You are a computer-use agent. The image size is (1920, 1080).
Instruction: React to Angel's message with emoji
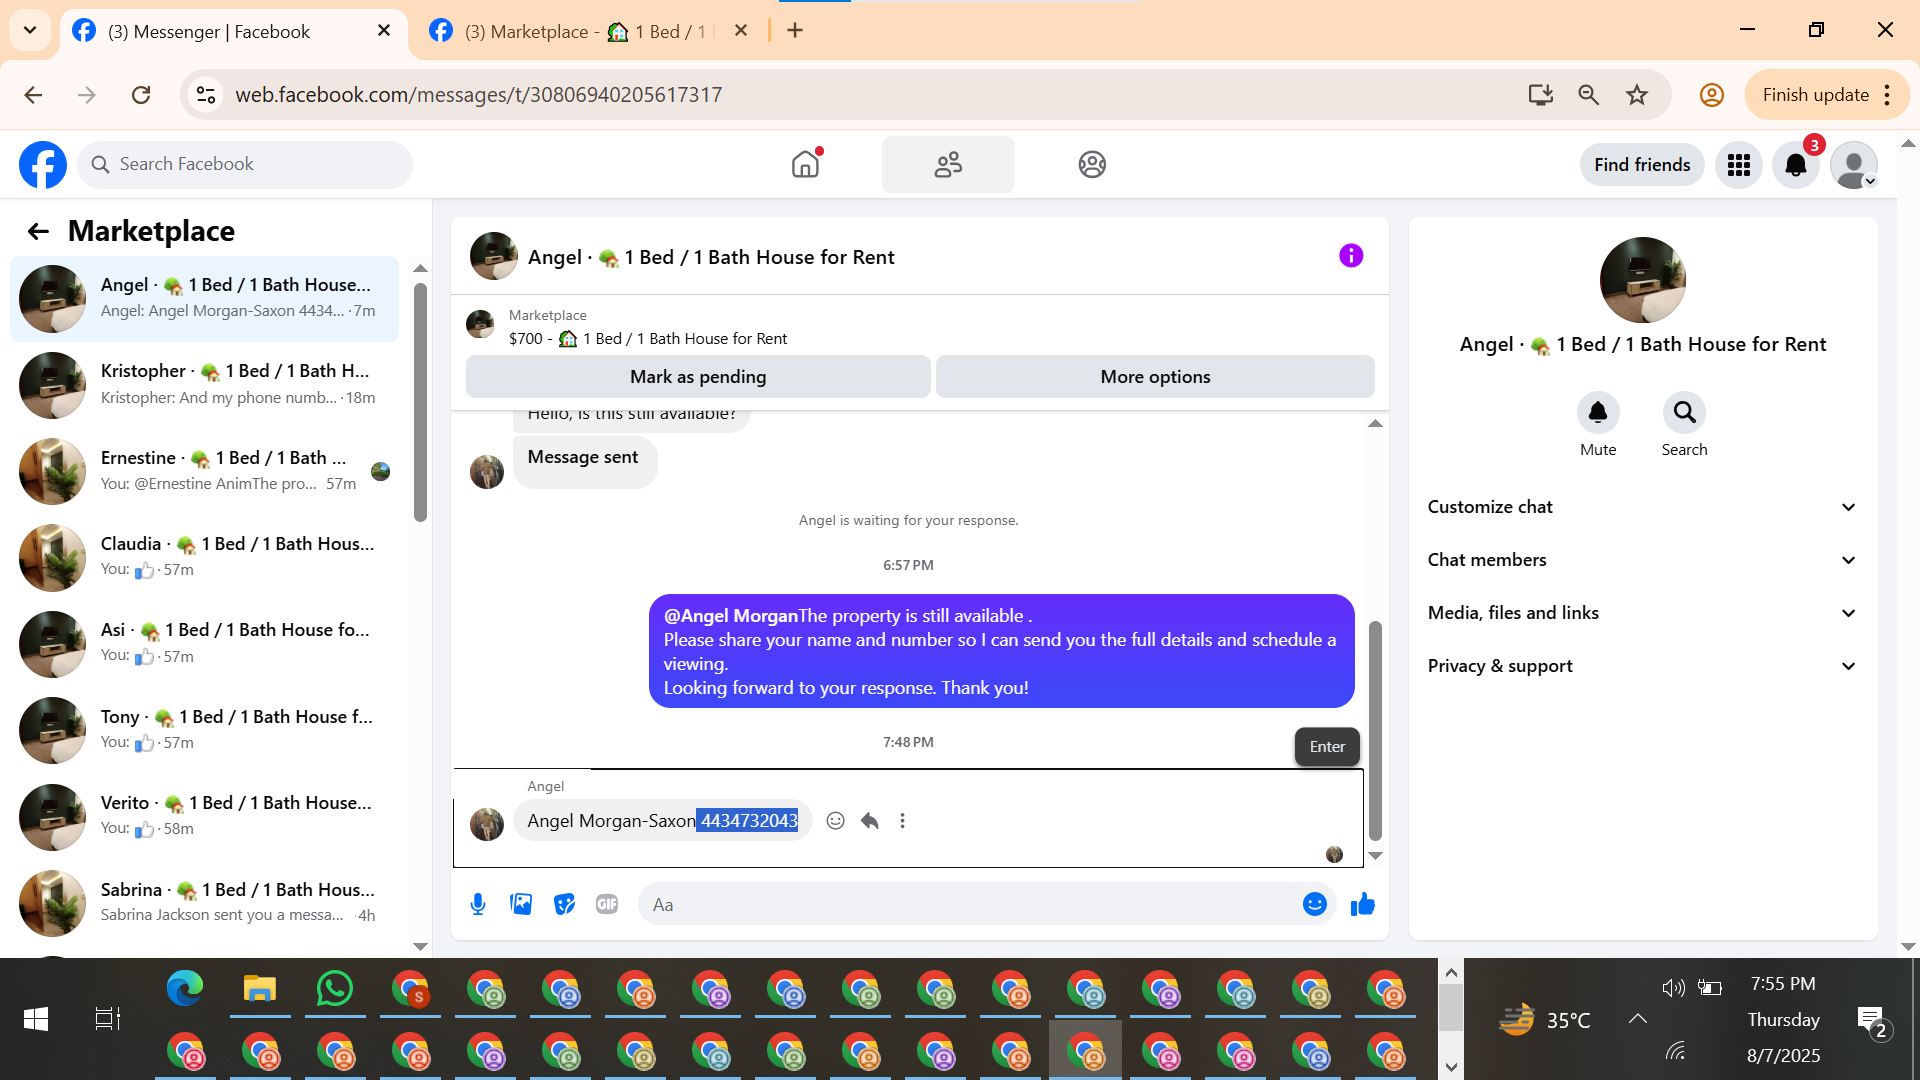pos(836,821)
